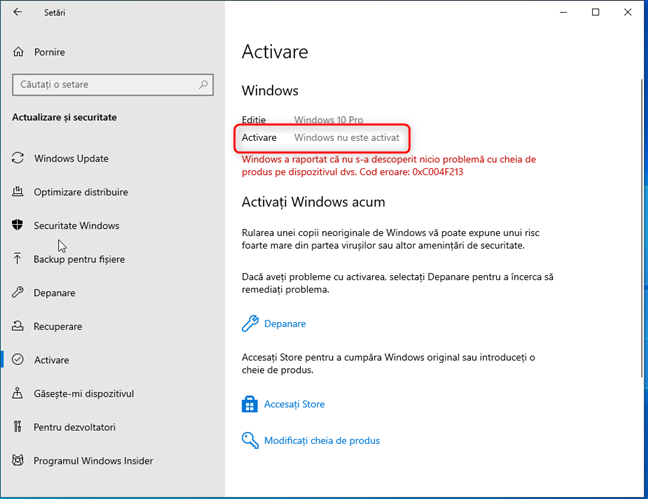Maximize the Setări window

pos(596,12)
